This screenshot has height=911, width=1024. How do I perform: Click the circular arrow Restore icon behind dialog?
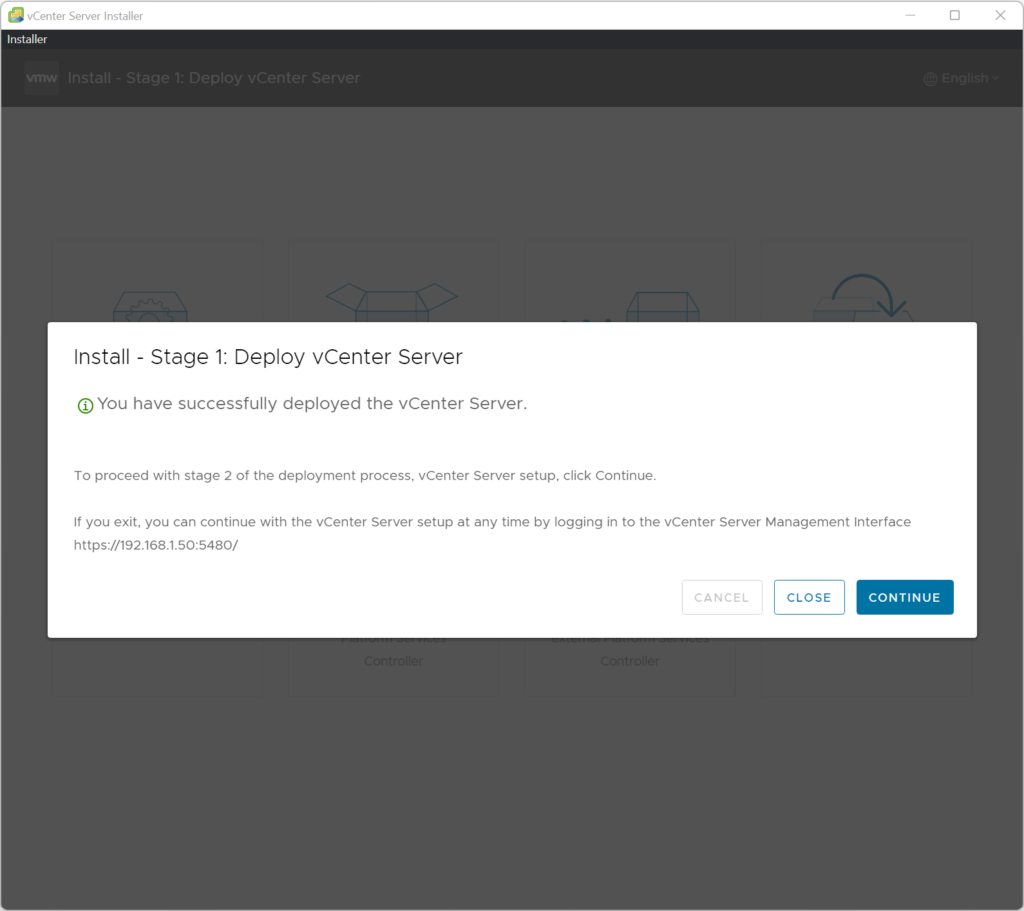click(x=863, y=297)
